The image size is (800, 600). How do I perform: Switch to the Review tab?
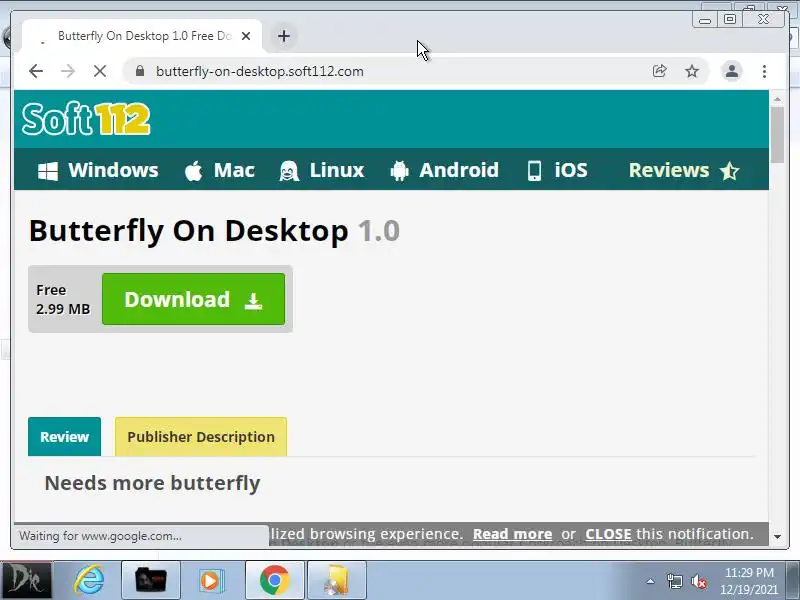(64, 437)
